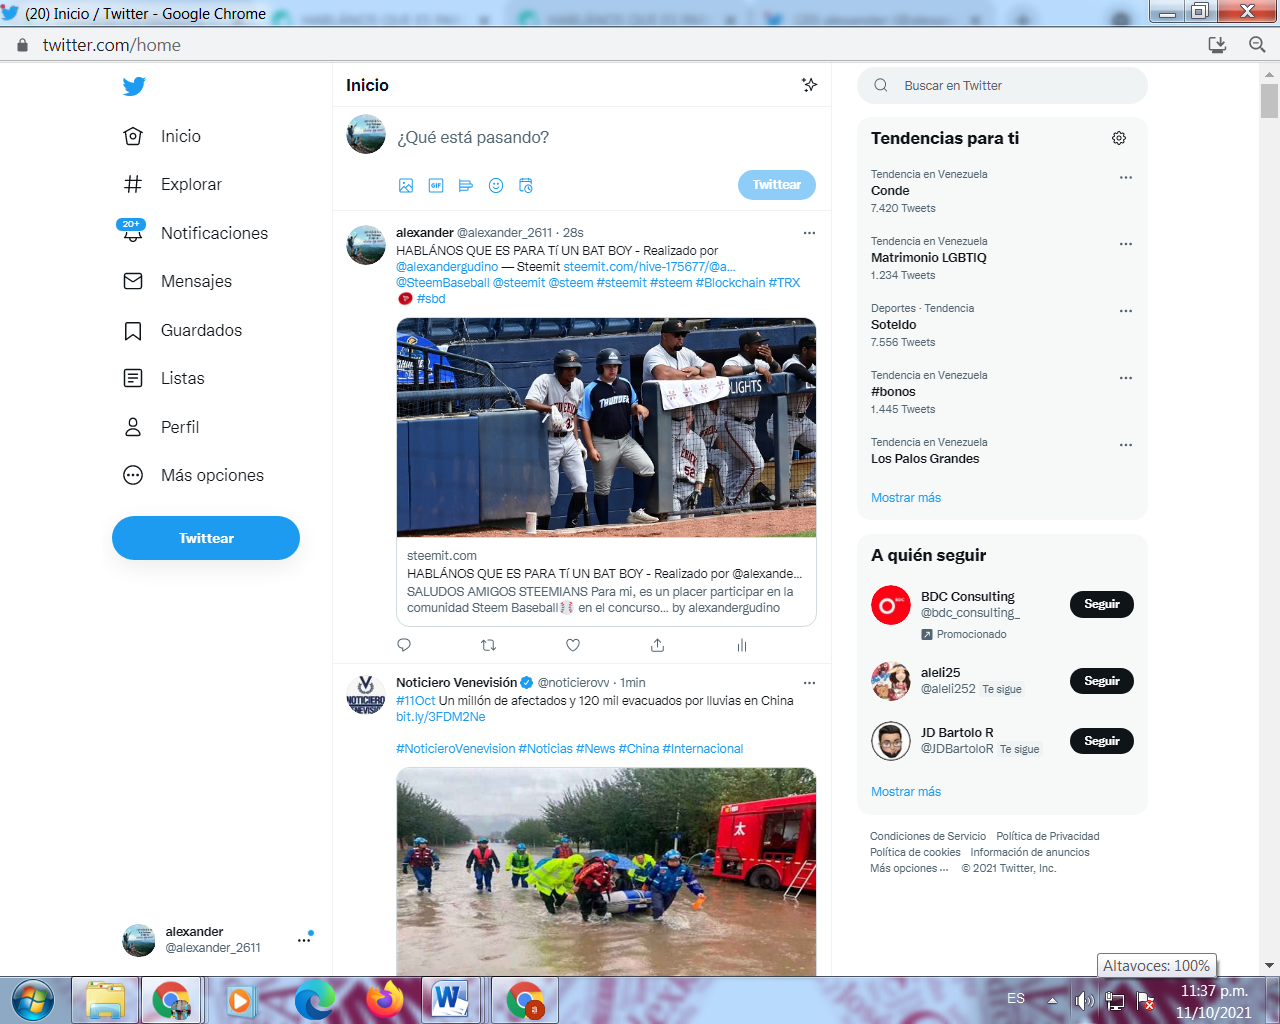Click the large blue Twittear button in sidebar

point(206,538)
